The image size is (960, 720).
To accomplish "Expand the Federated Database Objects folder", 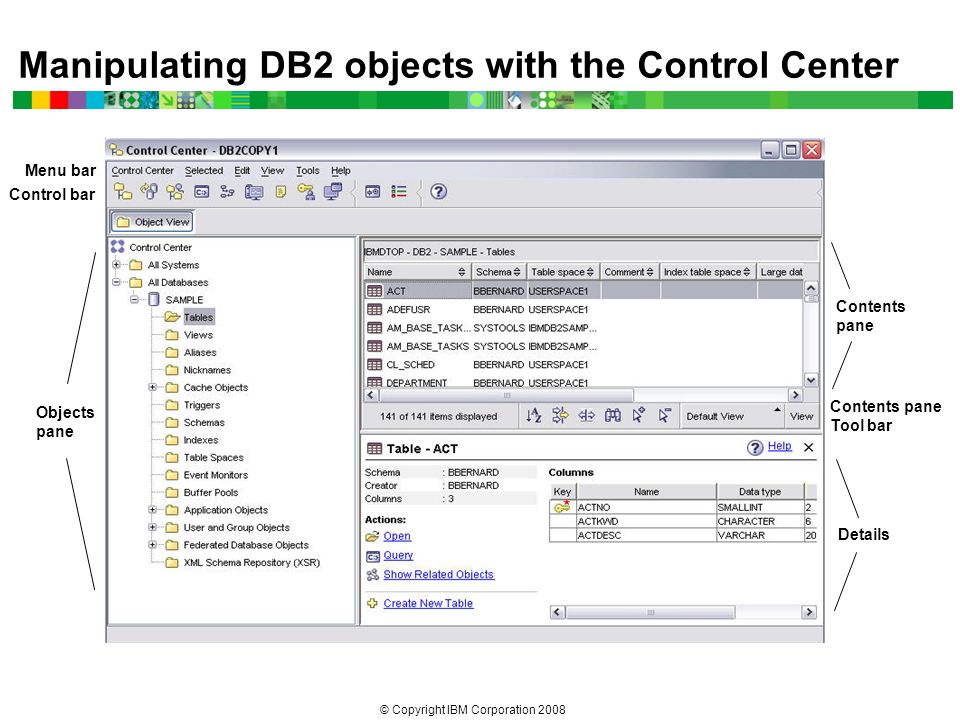I will pos(152,544).
